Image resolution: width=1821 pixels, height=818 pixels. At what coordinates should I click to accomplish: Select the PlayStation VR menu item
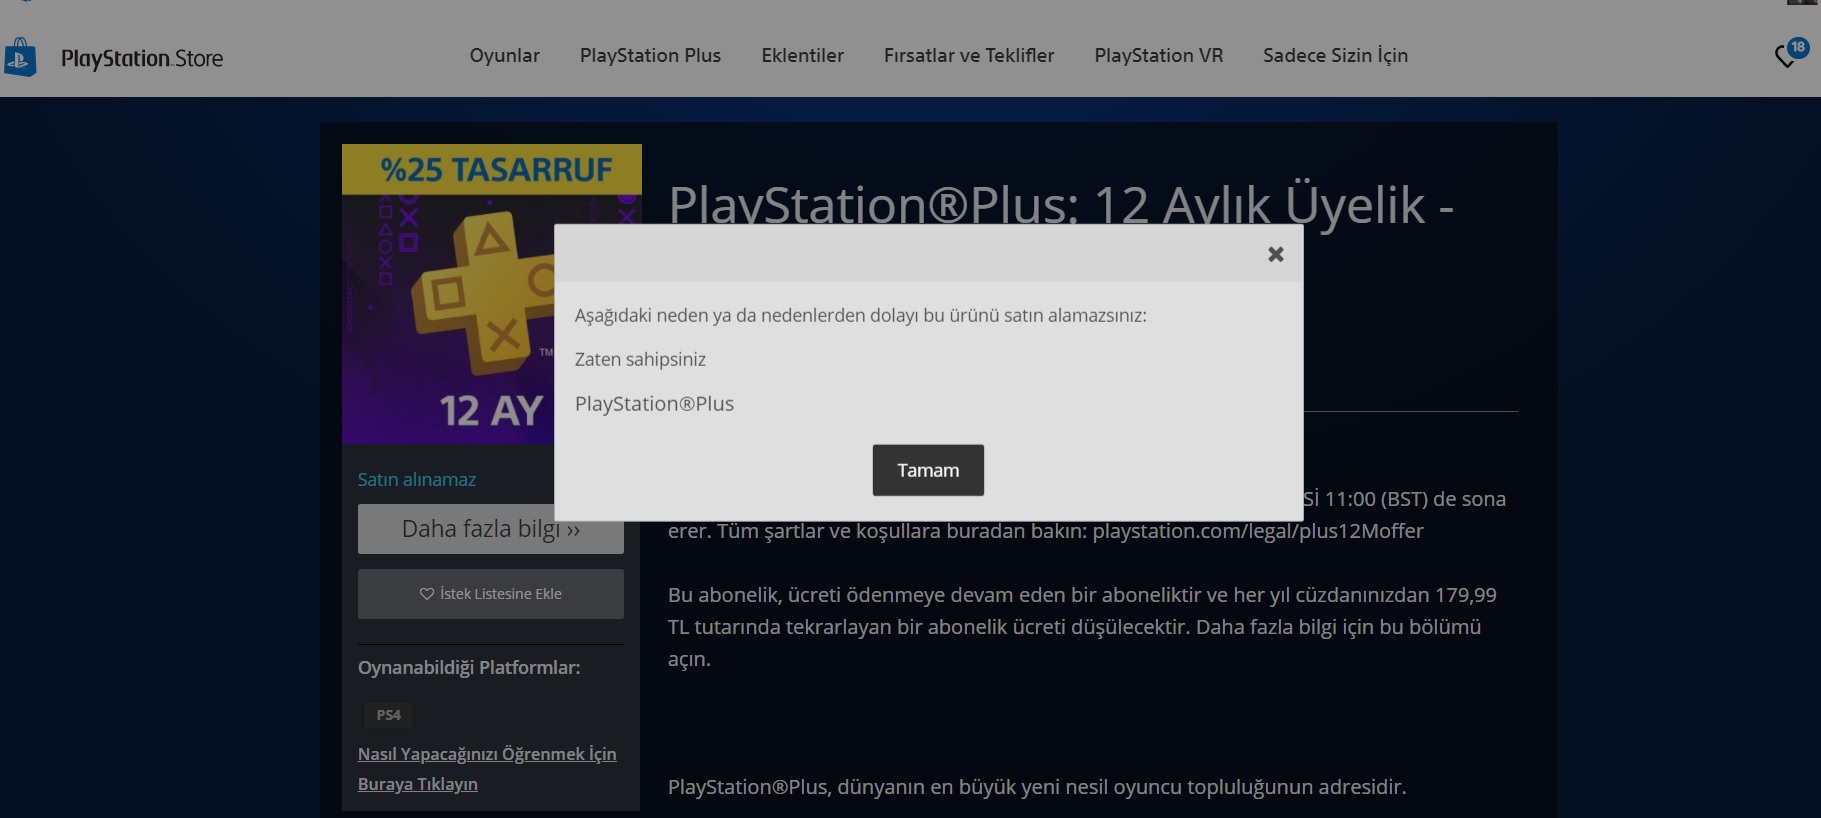[1159, 56]
